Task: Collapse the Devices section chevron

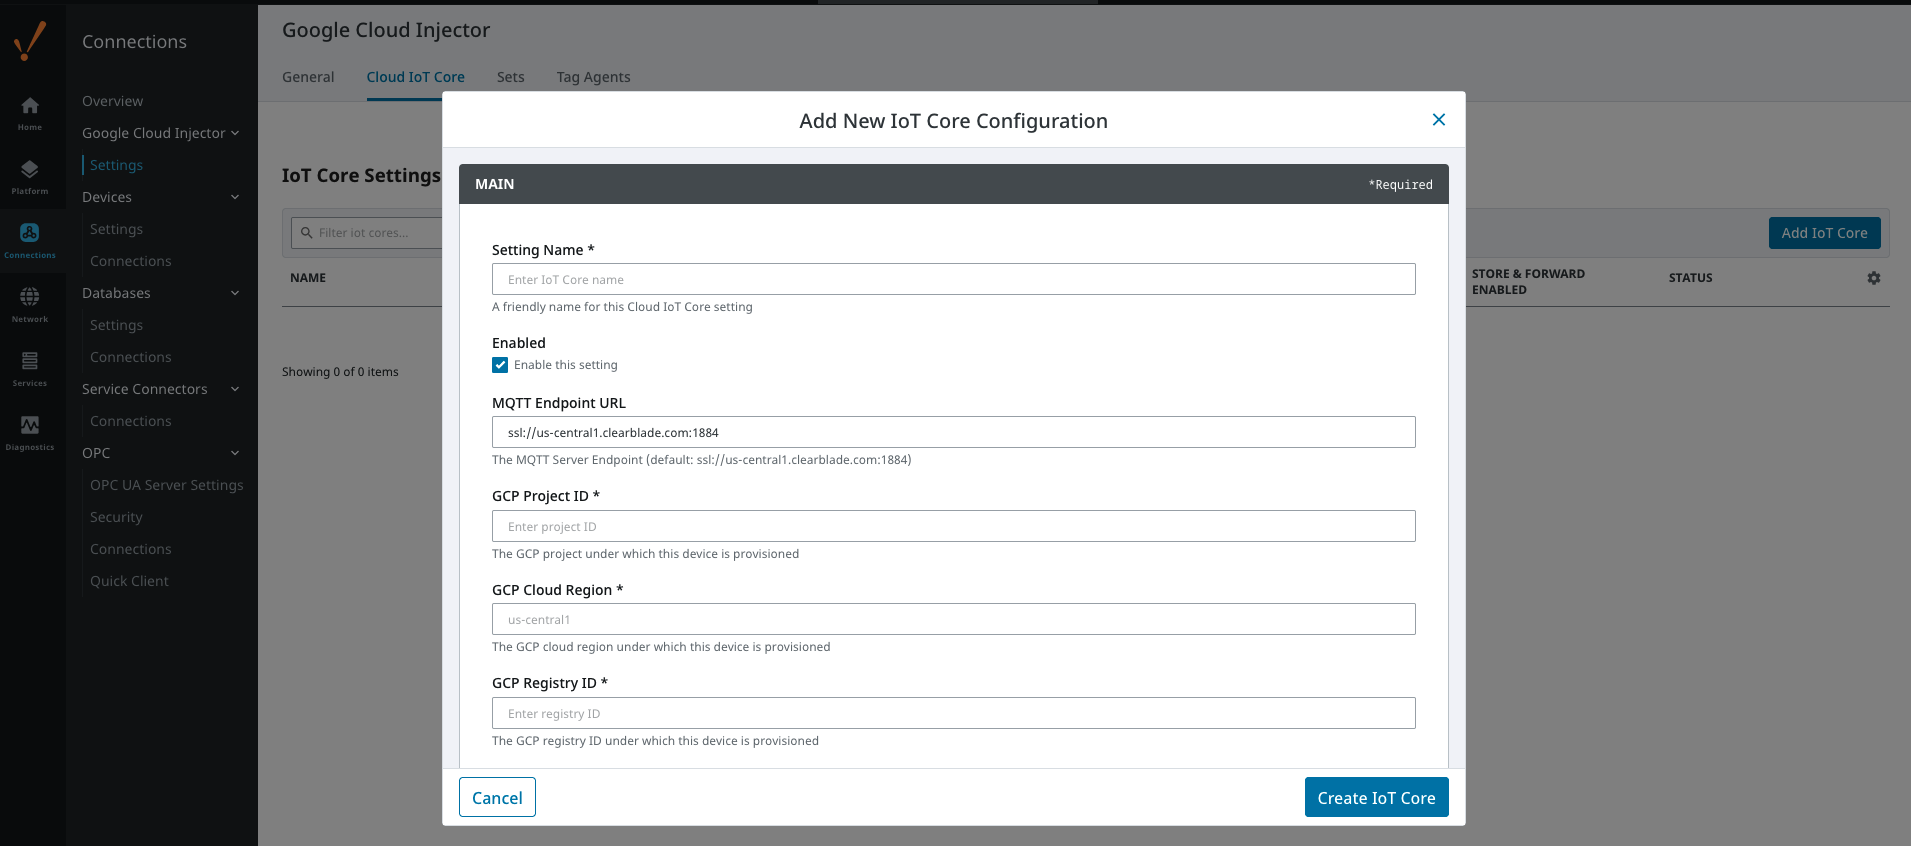Action: coord(235,197)
